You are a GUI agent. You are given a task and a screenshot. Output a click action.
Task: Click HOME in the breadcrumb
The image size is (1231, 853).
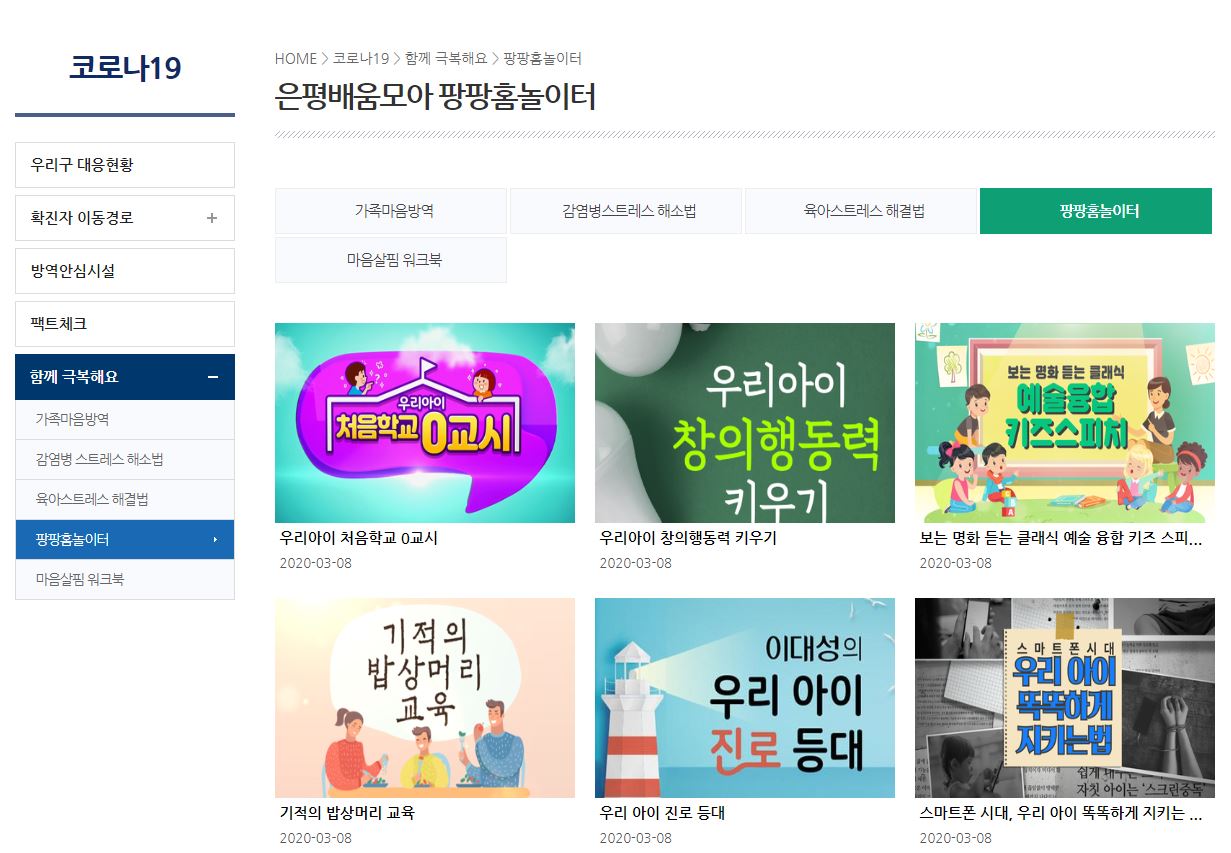296,59
